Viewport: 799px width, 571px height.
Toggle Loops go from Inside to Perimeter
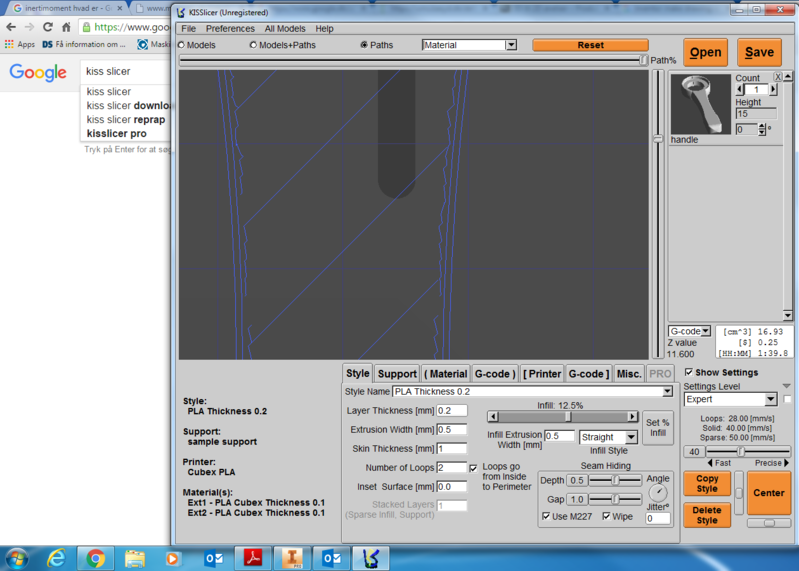point(473,468)
